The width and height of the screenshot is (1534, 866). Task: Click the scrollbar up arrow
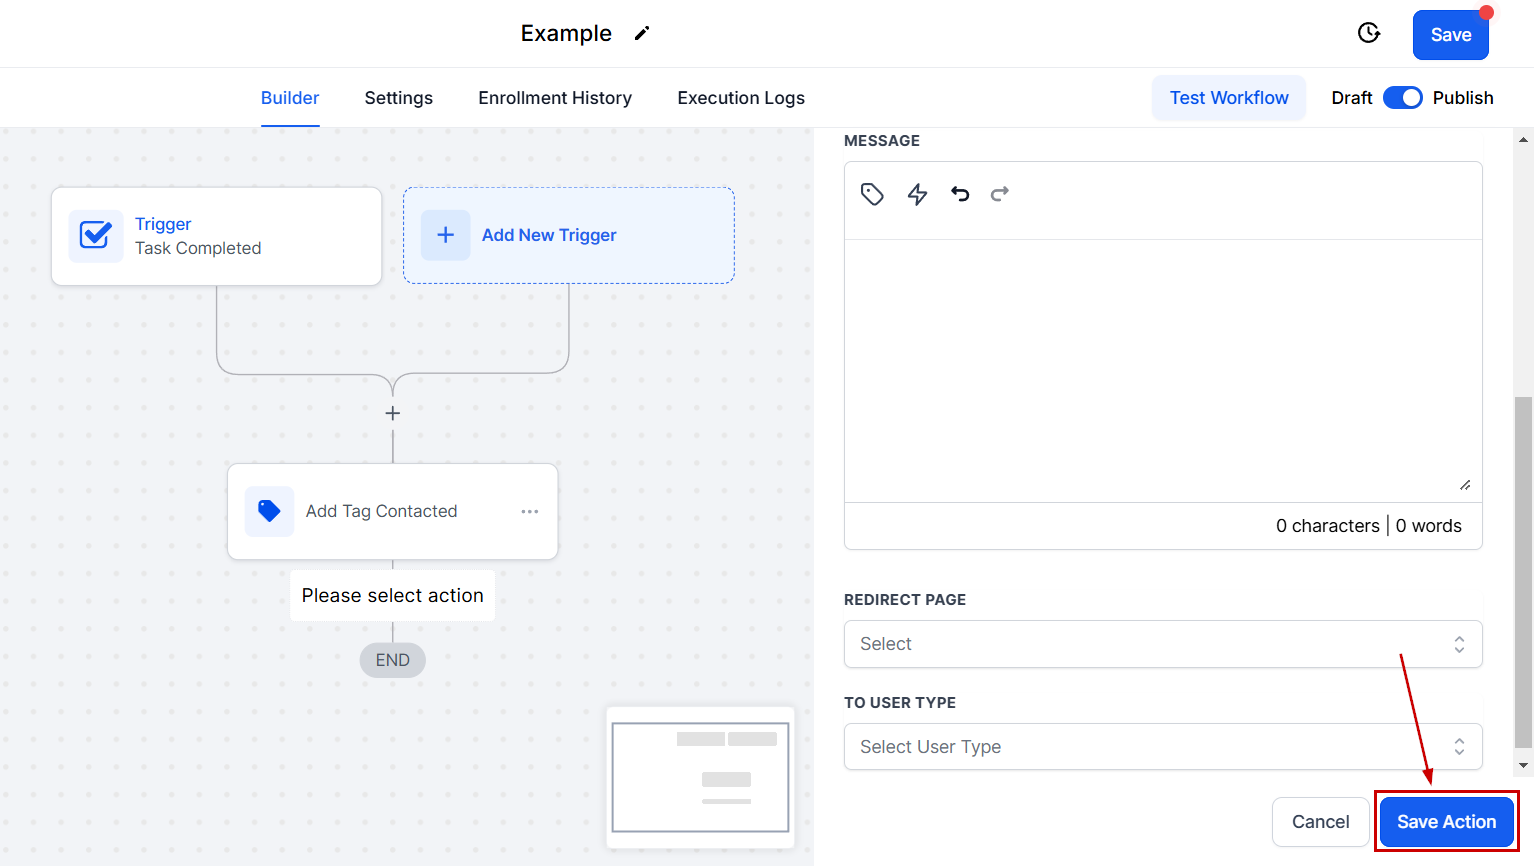point(1523,140)
